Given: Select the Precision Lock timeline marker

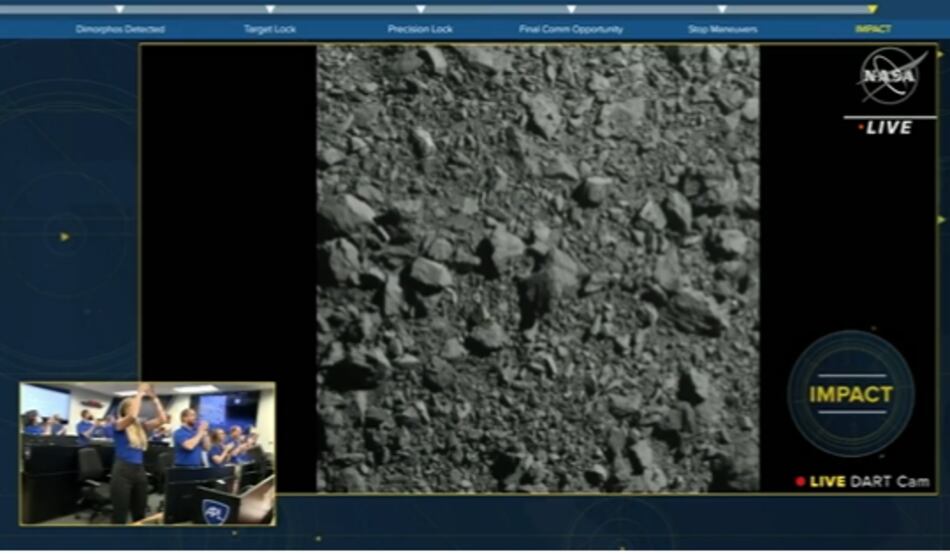Looking at the screenshot, I should click(x=420, y=9).
